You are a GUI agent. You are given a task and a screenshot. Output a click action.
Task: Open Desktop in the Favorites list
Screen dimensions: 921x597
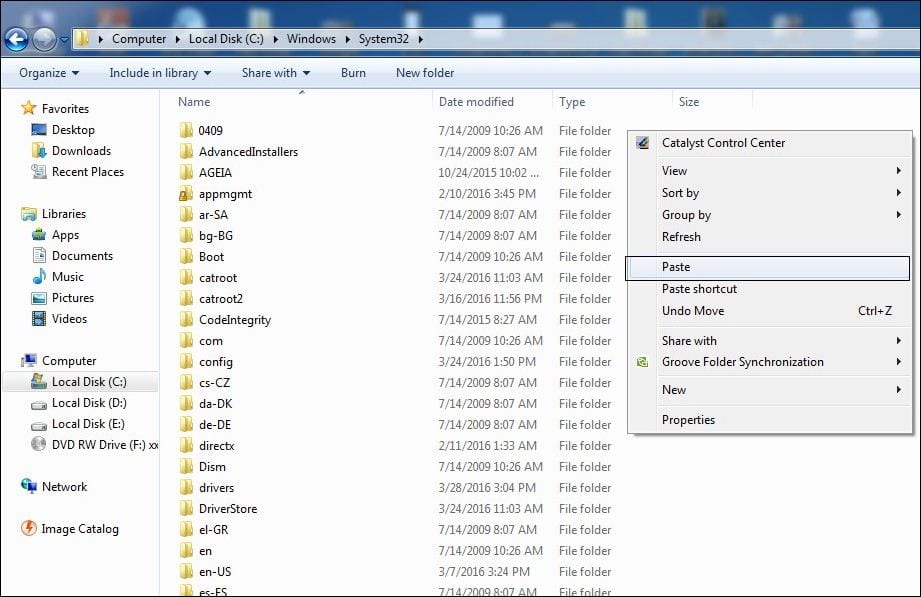(73, 130)
